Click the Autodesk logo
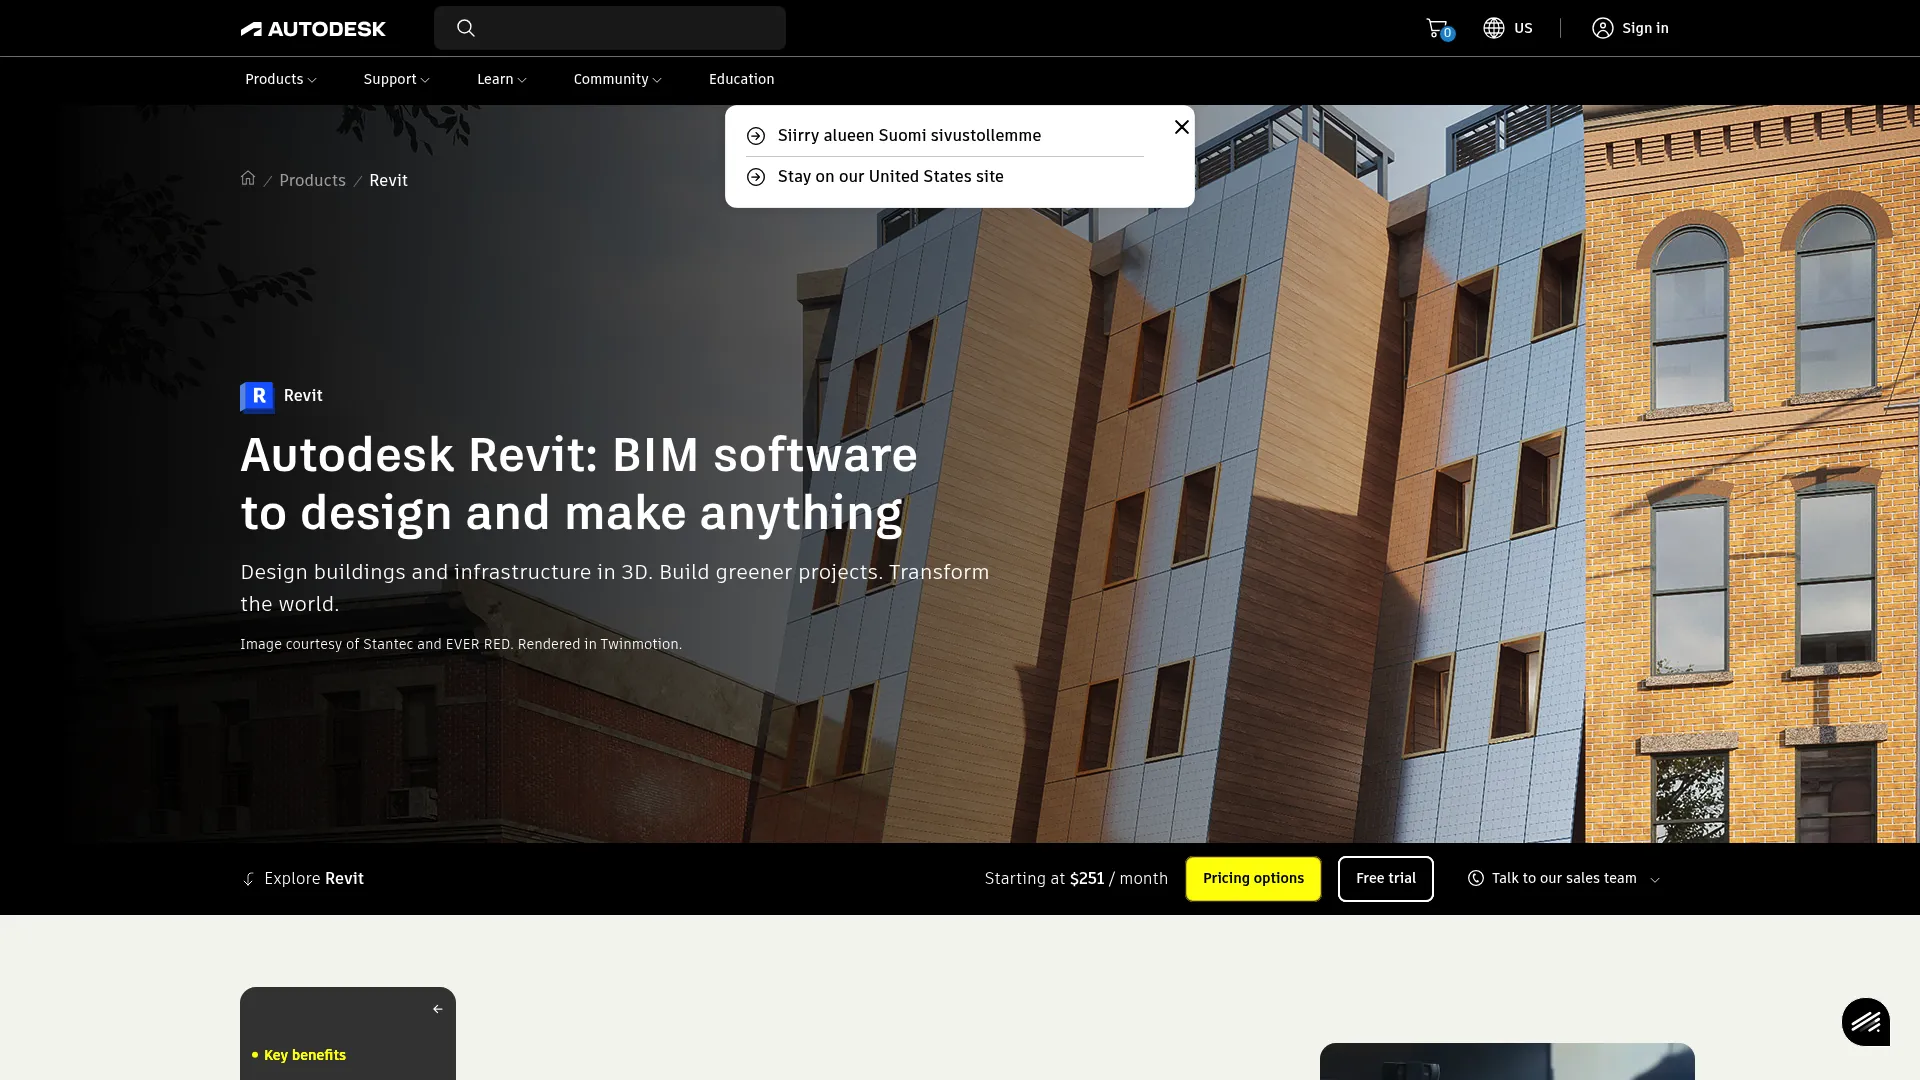Screen dimensions: 1920x1080 [x=313, y=29]
